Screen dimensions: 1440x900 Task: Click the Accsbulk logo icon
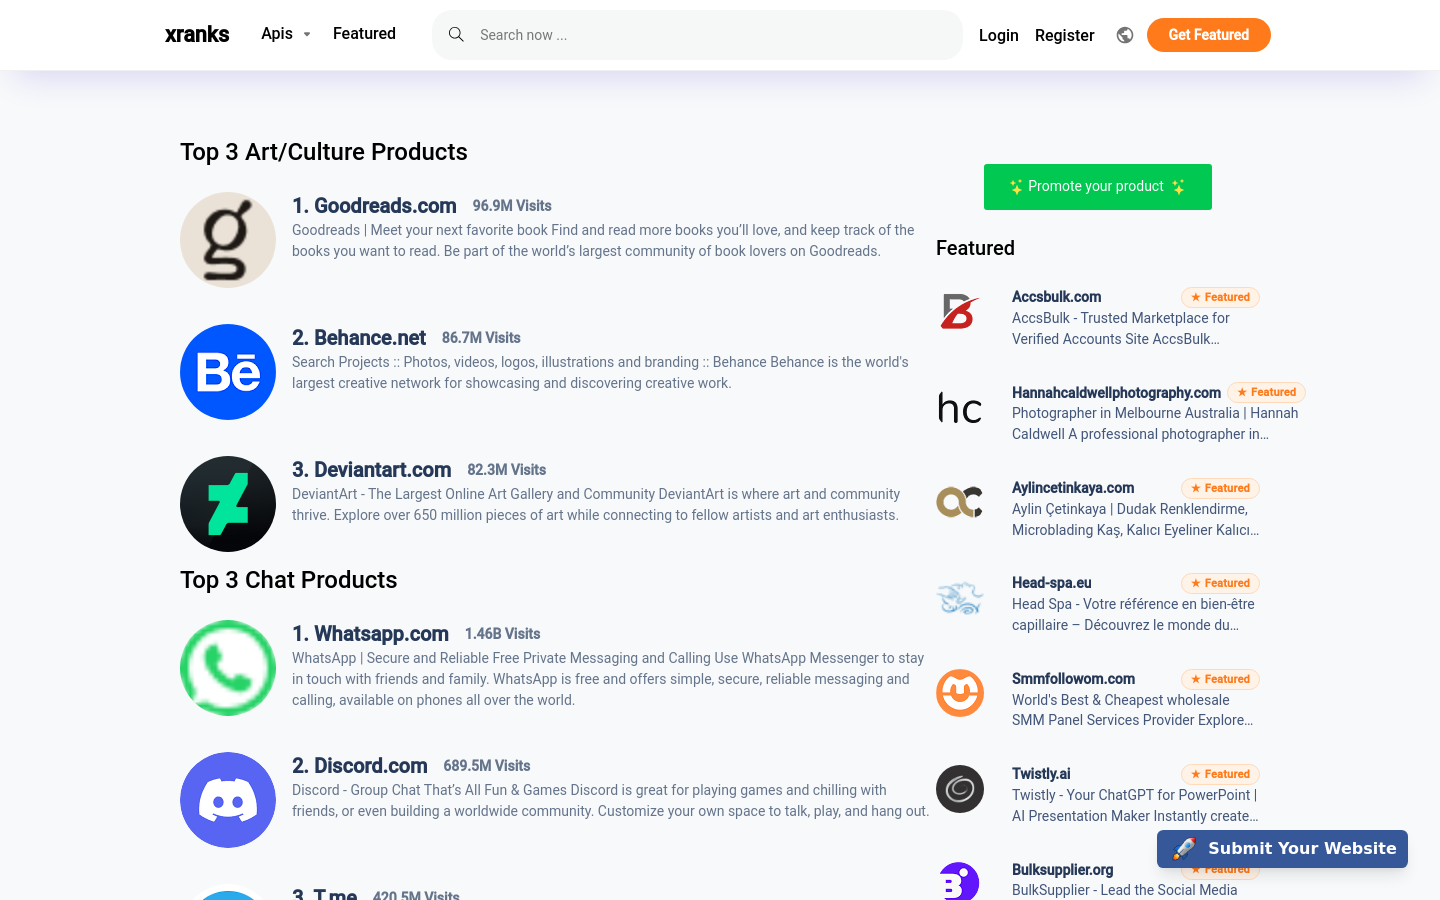click(960, 312)
